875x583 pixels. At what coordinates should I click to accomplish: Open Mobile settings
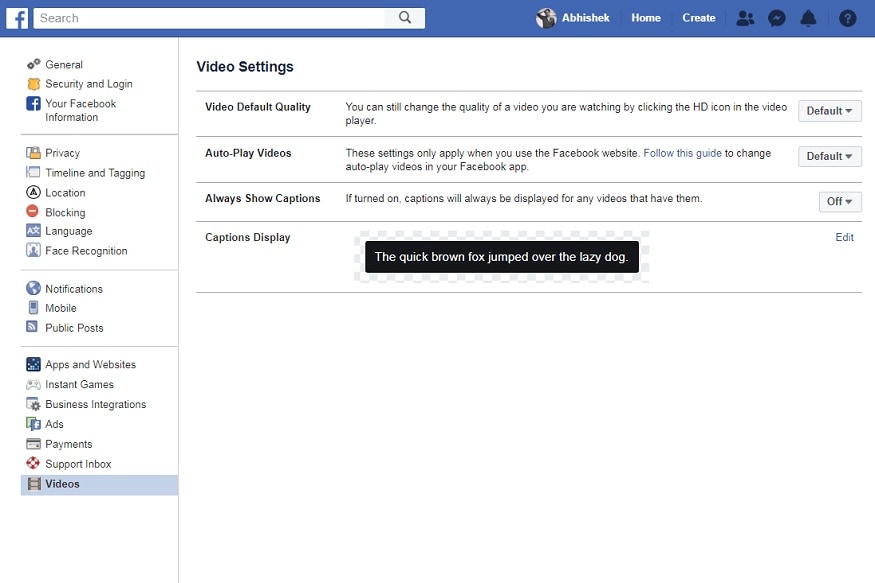point(61,308)
